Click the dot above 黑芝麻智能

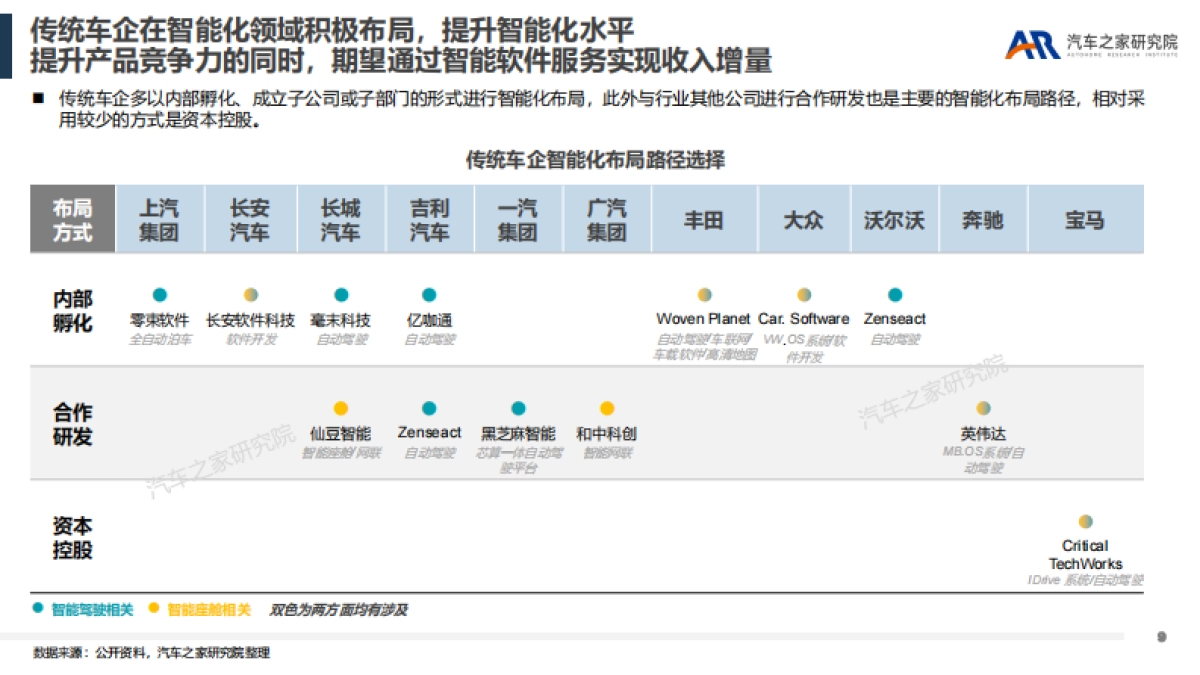517,408
